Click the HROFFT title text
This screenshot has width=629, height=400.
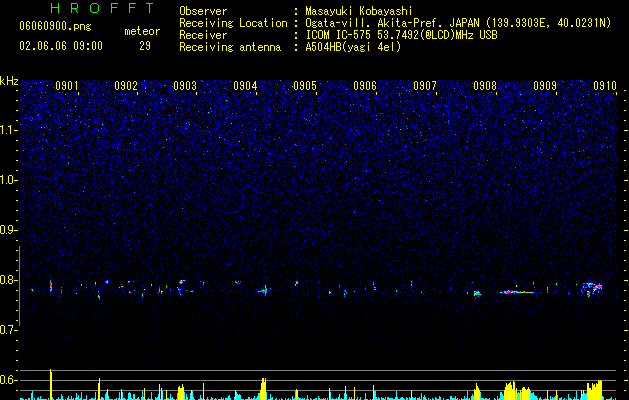point(102,8)
